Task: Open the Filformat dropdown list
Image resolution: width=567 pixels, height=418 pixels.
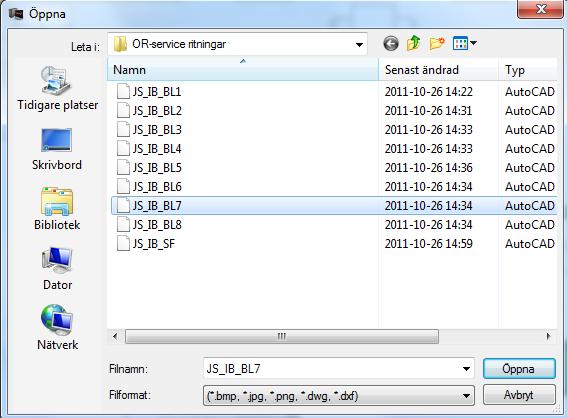Action: pos(338,396)
